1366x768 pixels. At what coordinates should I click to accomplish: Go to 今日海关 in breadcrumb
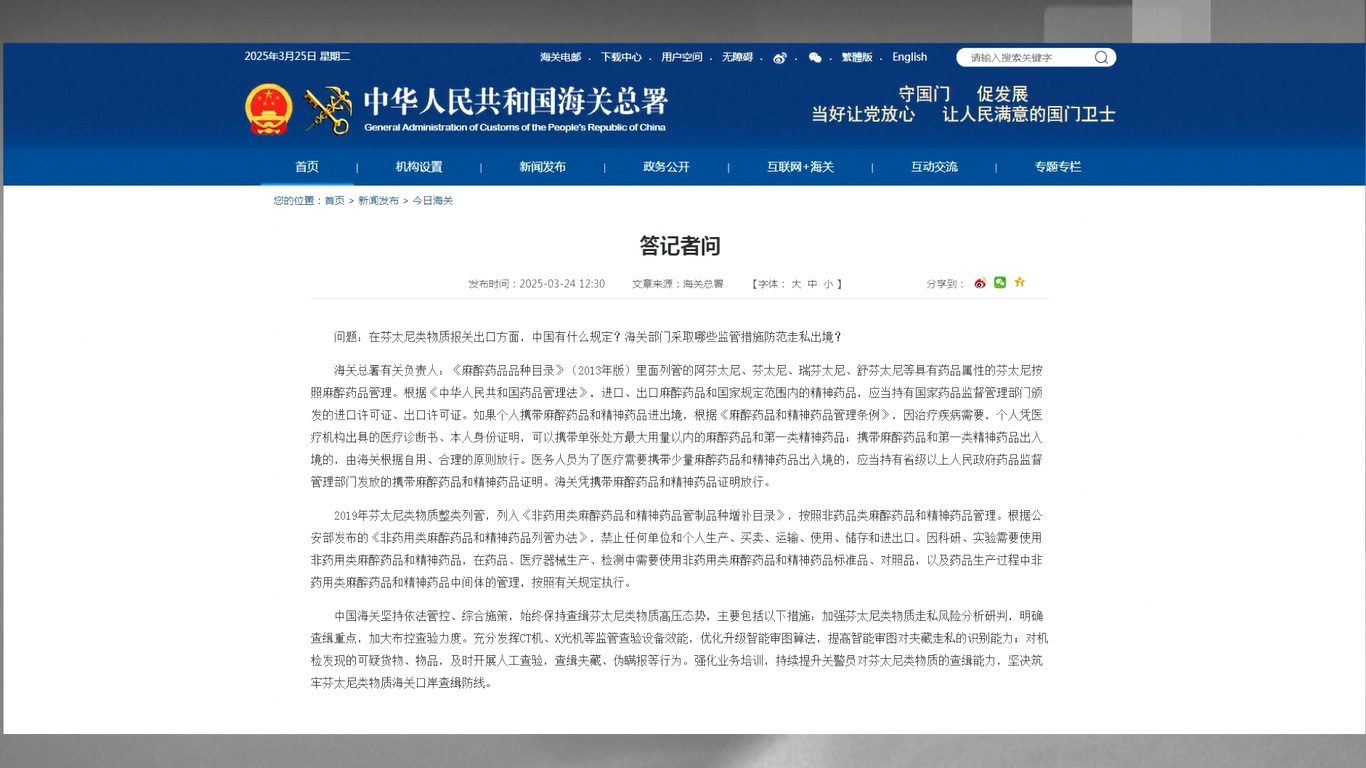(x=433, y=201)
